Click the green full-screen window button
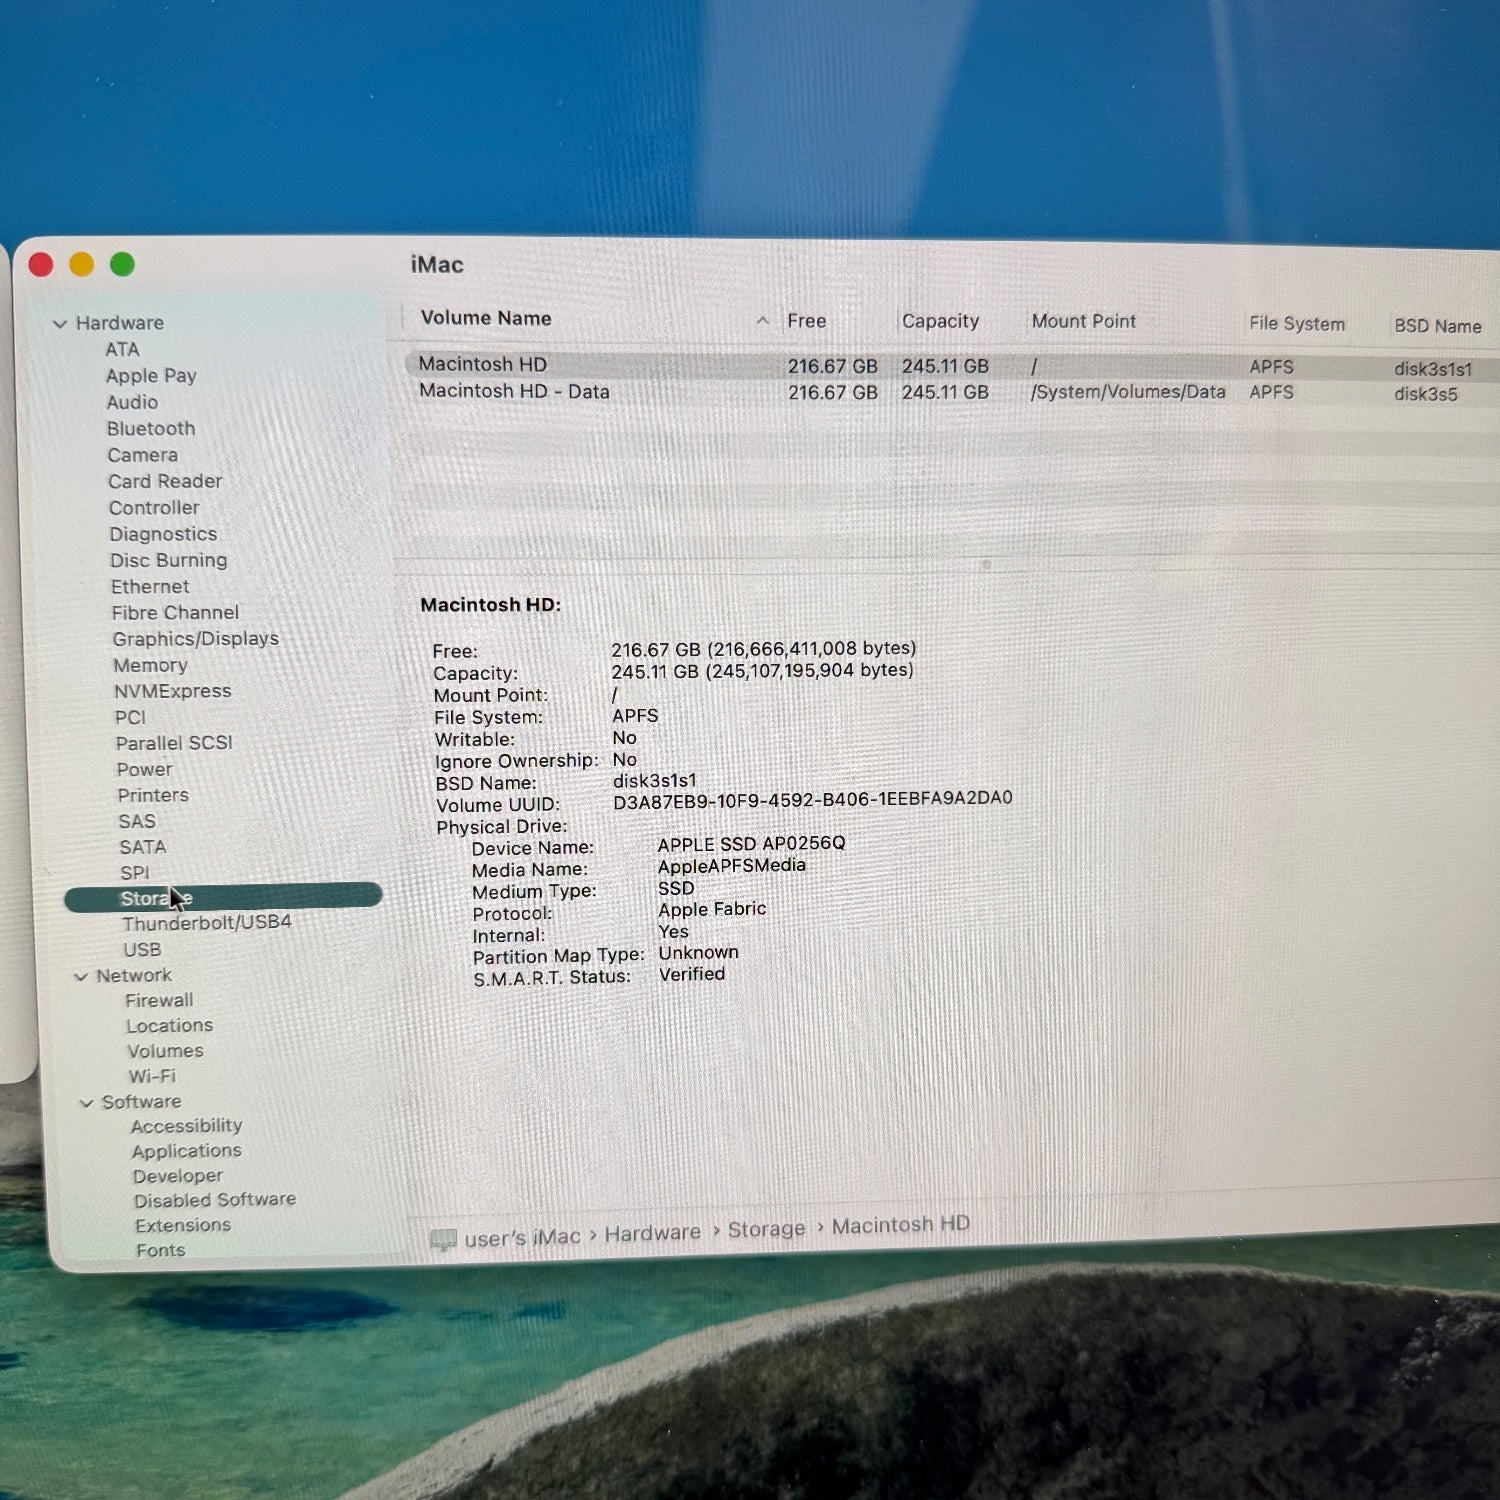 pos(123,264)
